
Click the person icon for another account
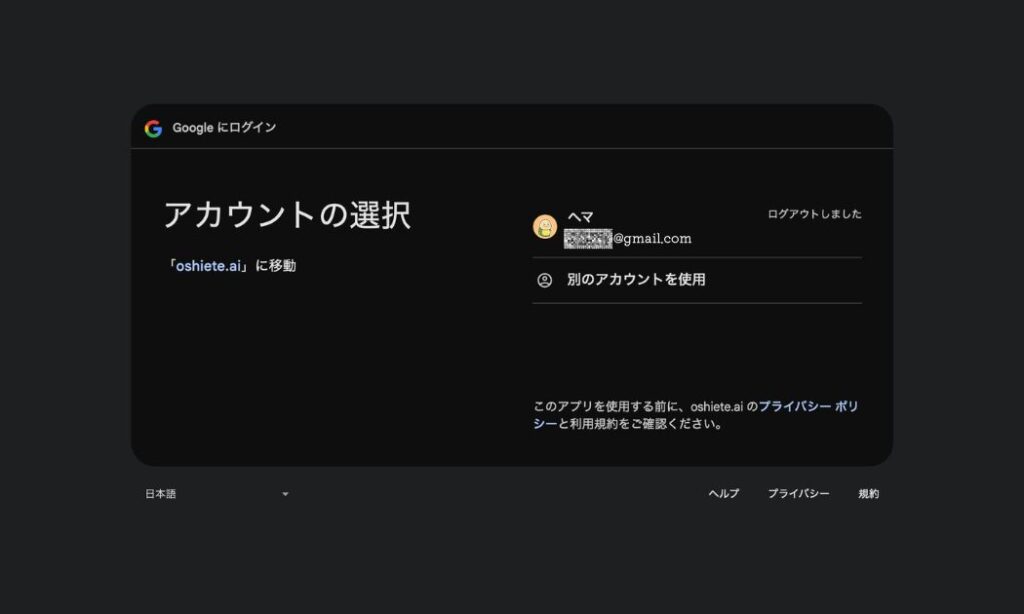(x=545, y=280)
